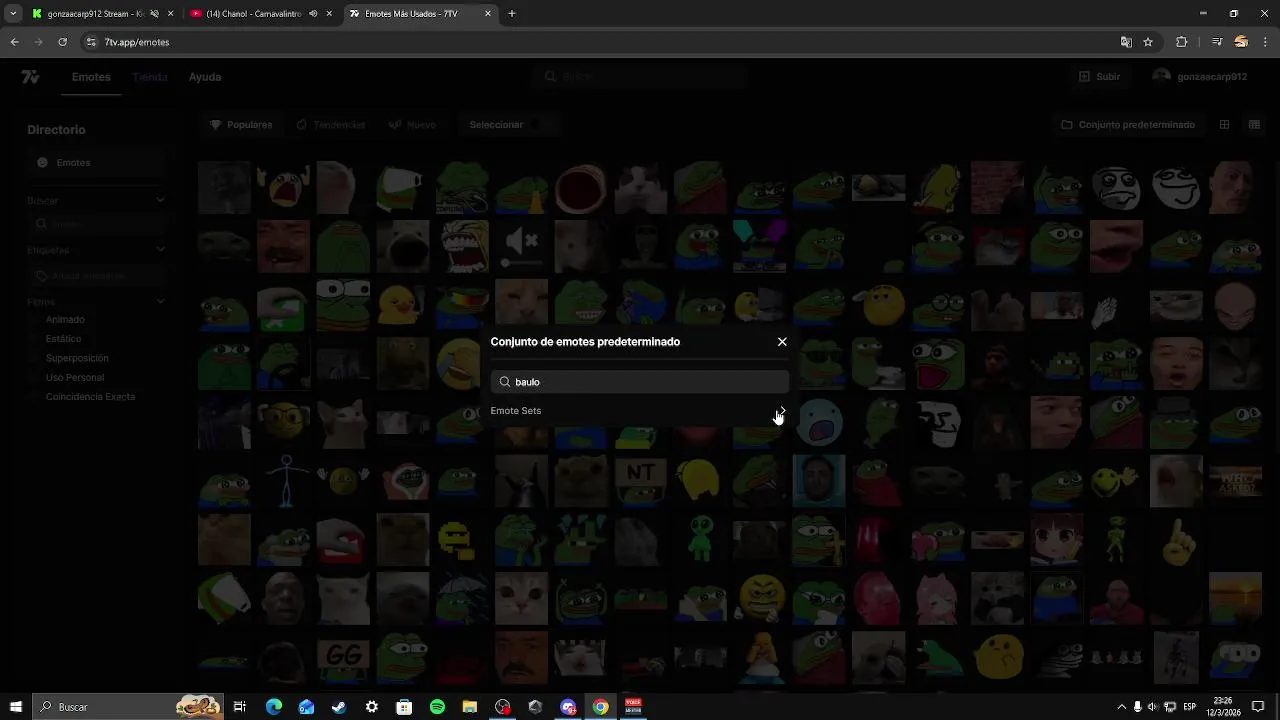Collapse the Filtros sidebar section
1280x720 pixels.
coord(161,301)
